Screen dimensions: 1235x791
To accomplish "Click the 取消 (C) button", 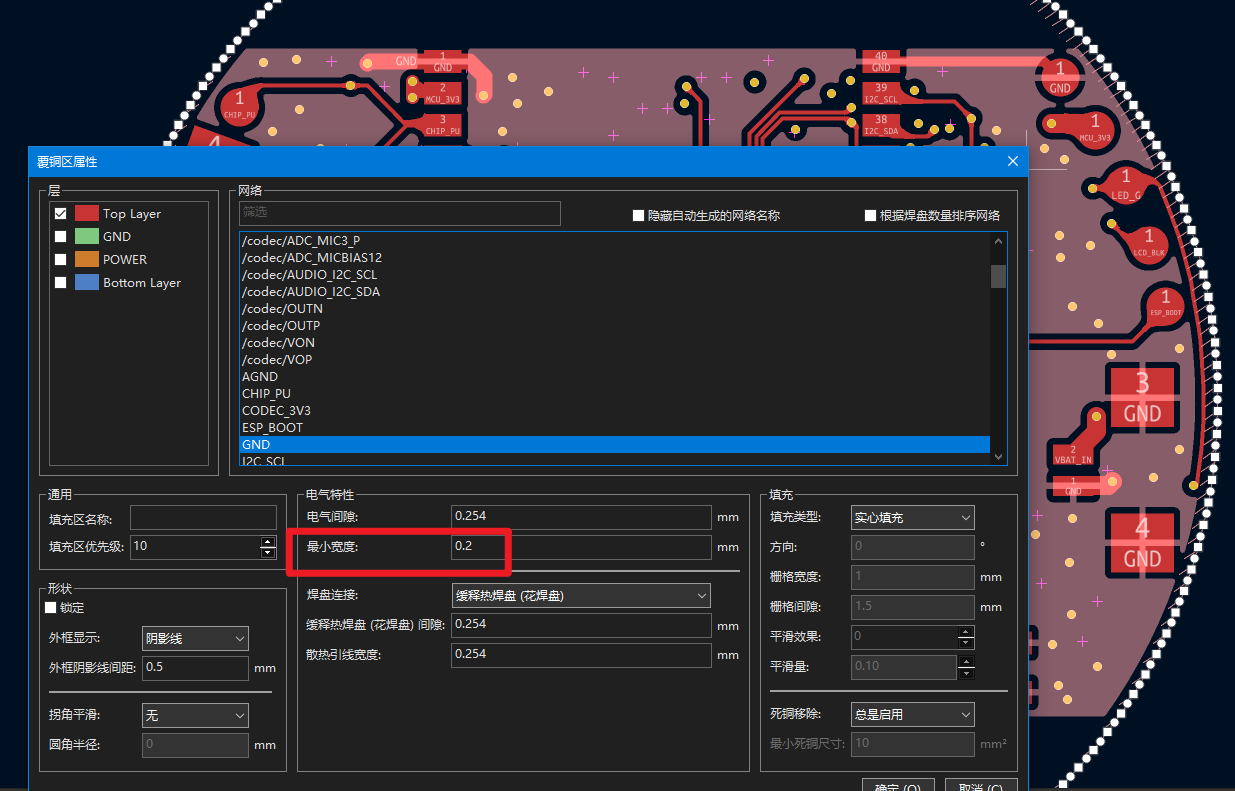I will click(x=981, y=785).
